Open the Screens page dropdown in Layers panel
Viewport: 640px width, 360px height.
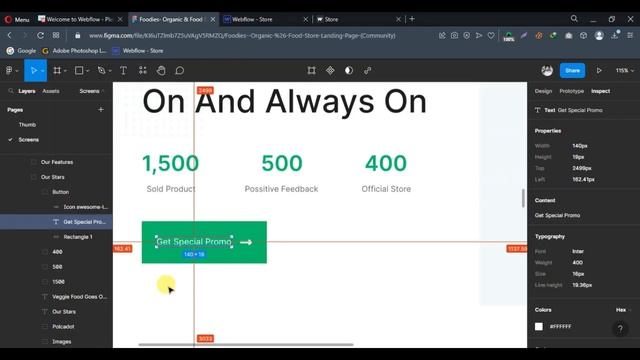click(x=91, y=91)
